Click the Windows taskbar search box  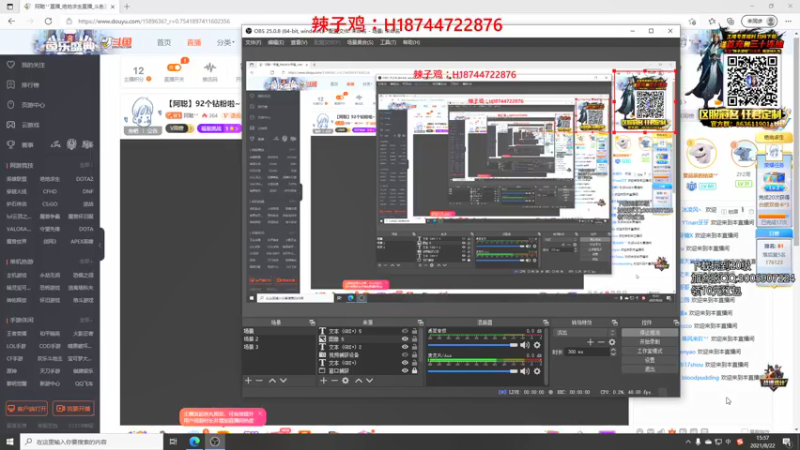tap(91, 442)
